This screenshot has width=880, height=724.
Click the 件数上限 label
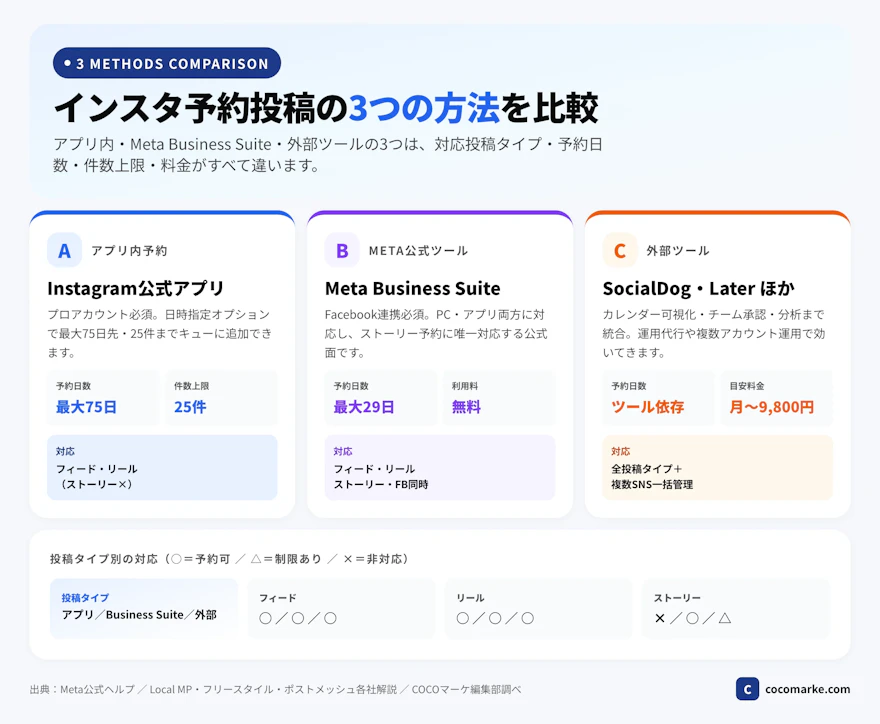click(191, 386)
